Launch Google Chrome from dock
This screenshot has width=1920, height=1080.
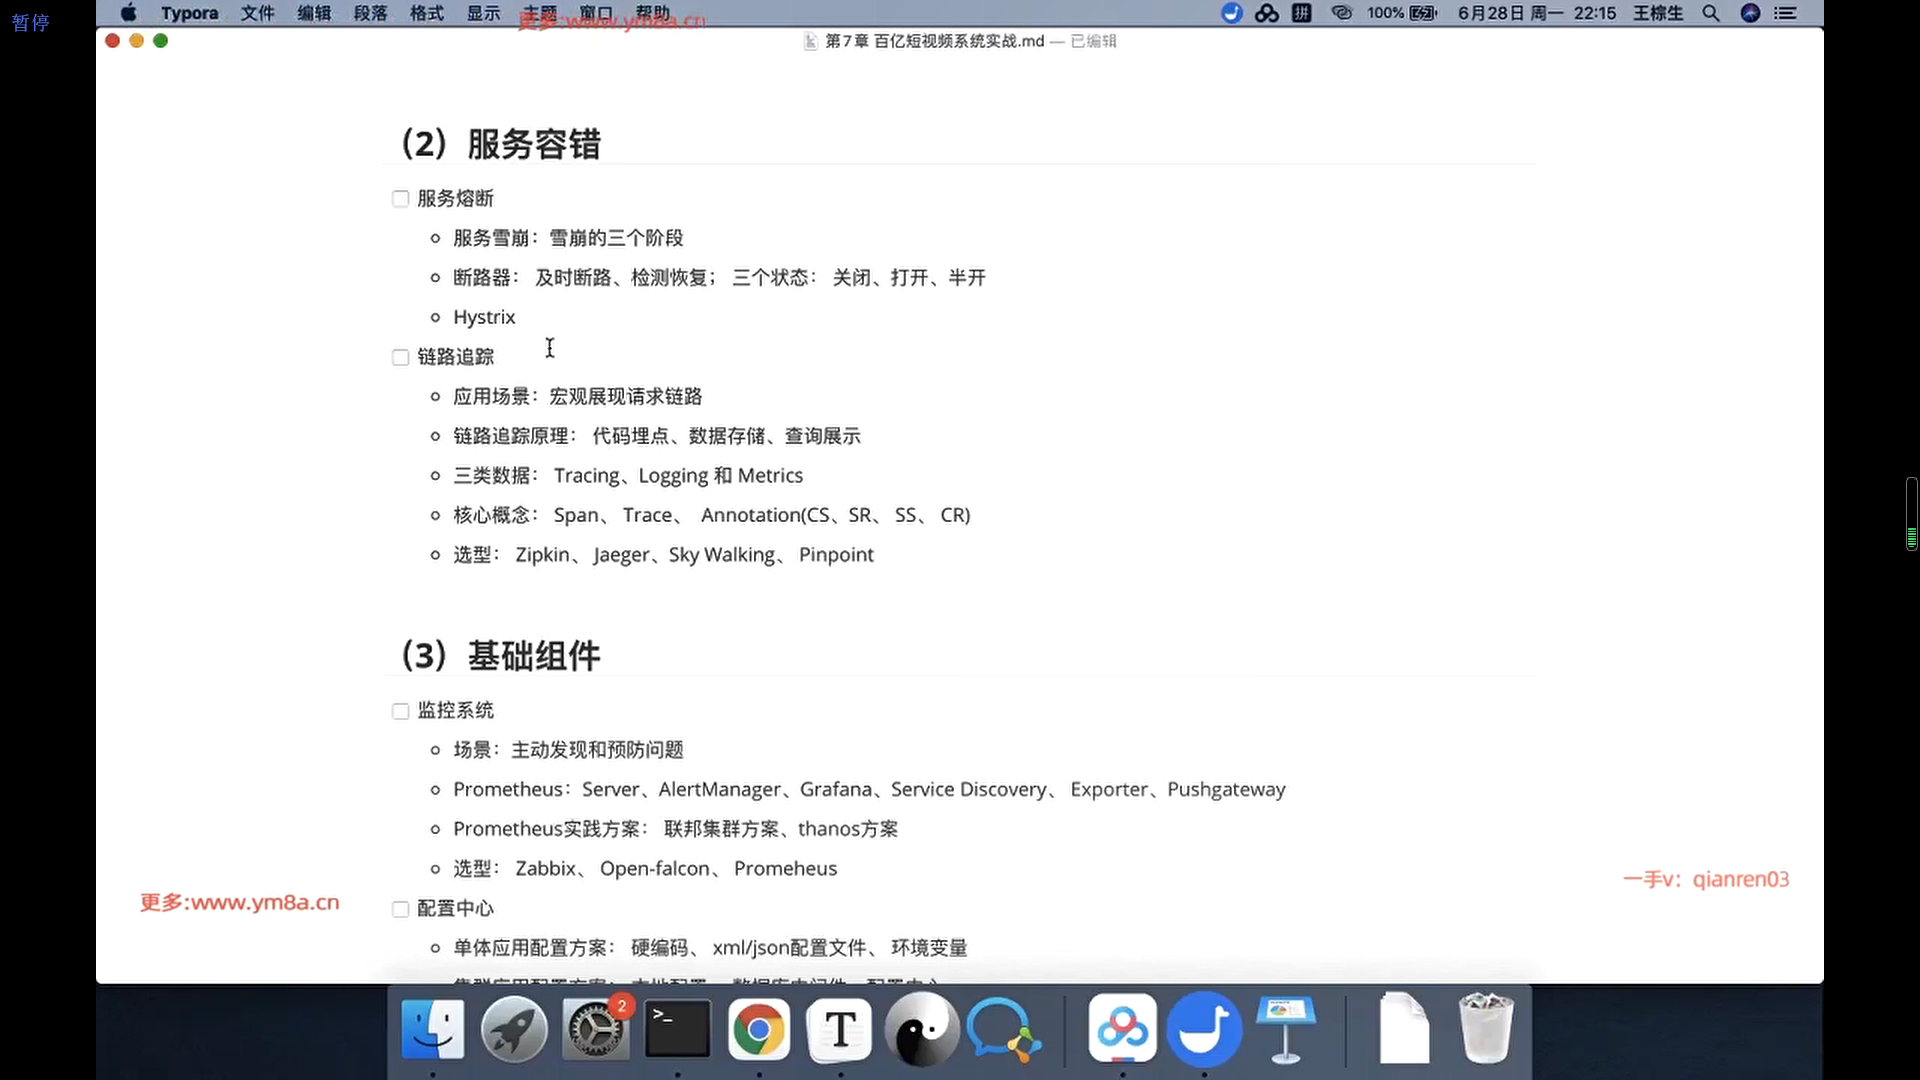click(x=758, y=1030)
